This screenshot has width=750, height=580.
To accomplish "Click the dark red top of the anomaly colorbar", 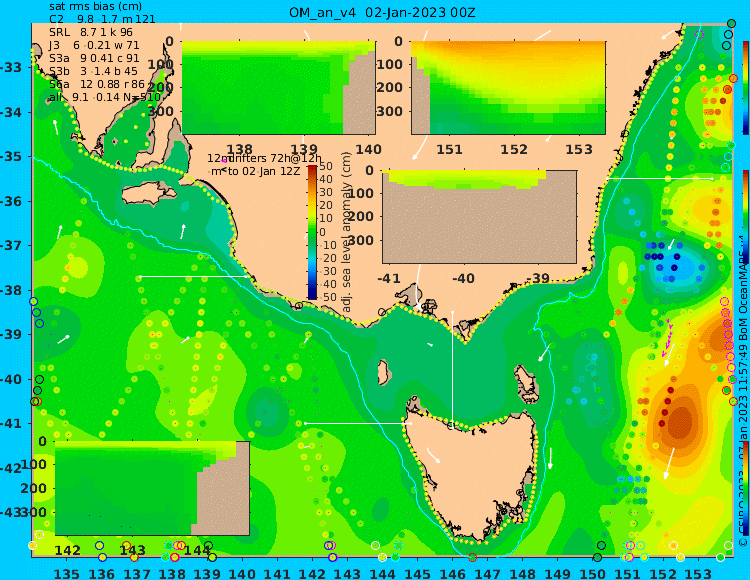I will click(x=312, y=167).
